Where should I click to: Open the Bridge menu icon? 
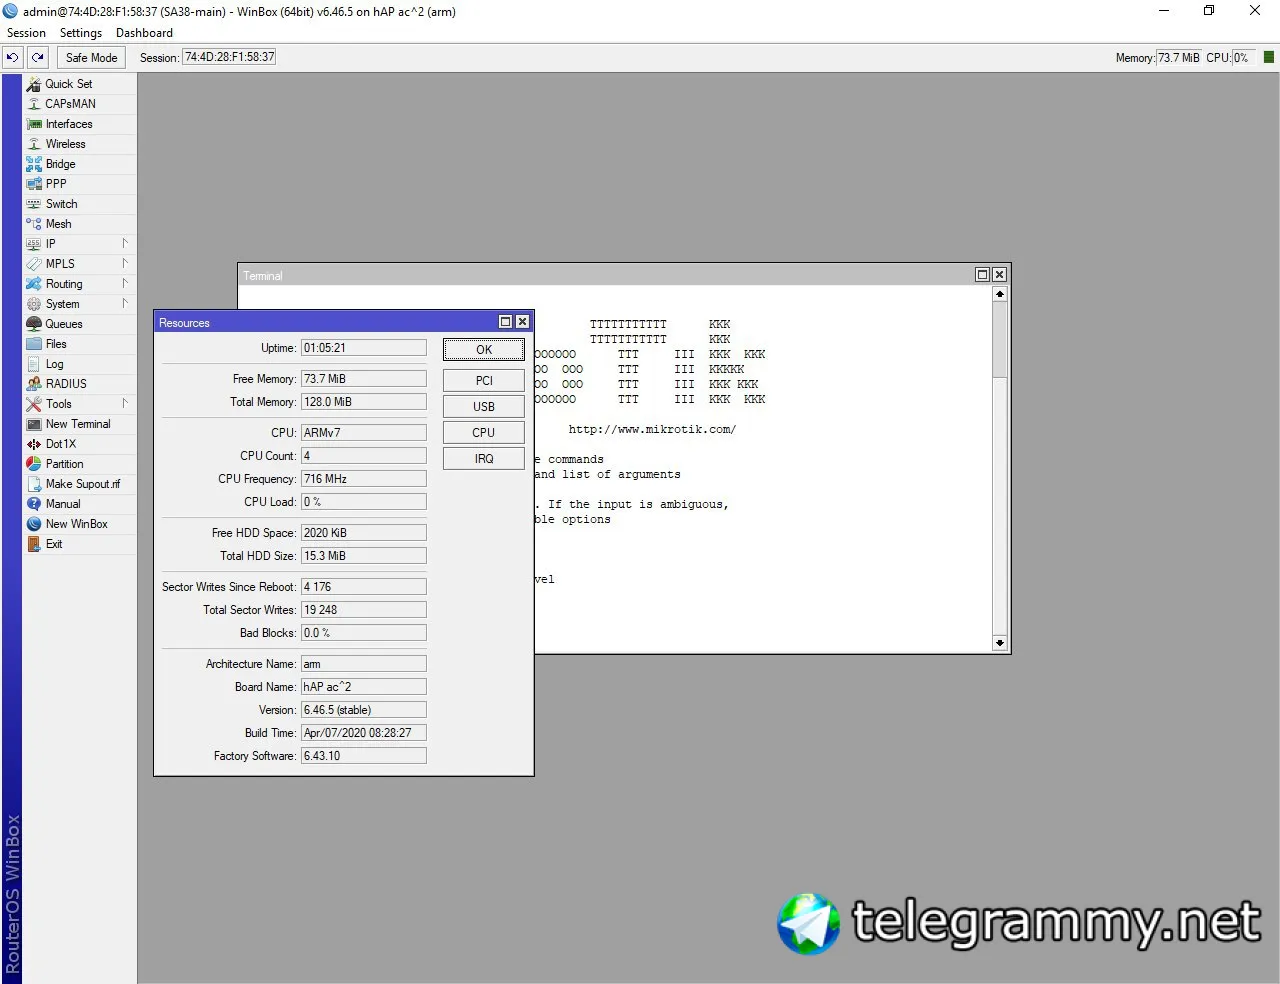click(x=34, y=164)
